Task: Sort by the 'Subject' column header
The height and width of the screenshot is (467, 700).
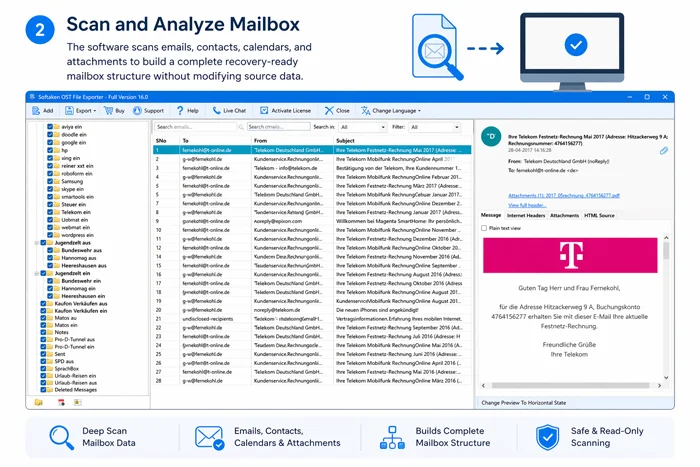Action: click(x=402, y=140)
